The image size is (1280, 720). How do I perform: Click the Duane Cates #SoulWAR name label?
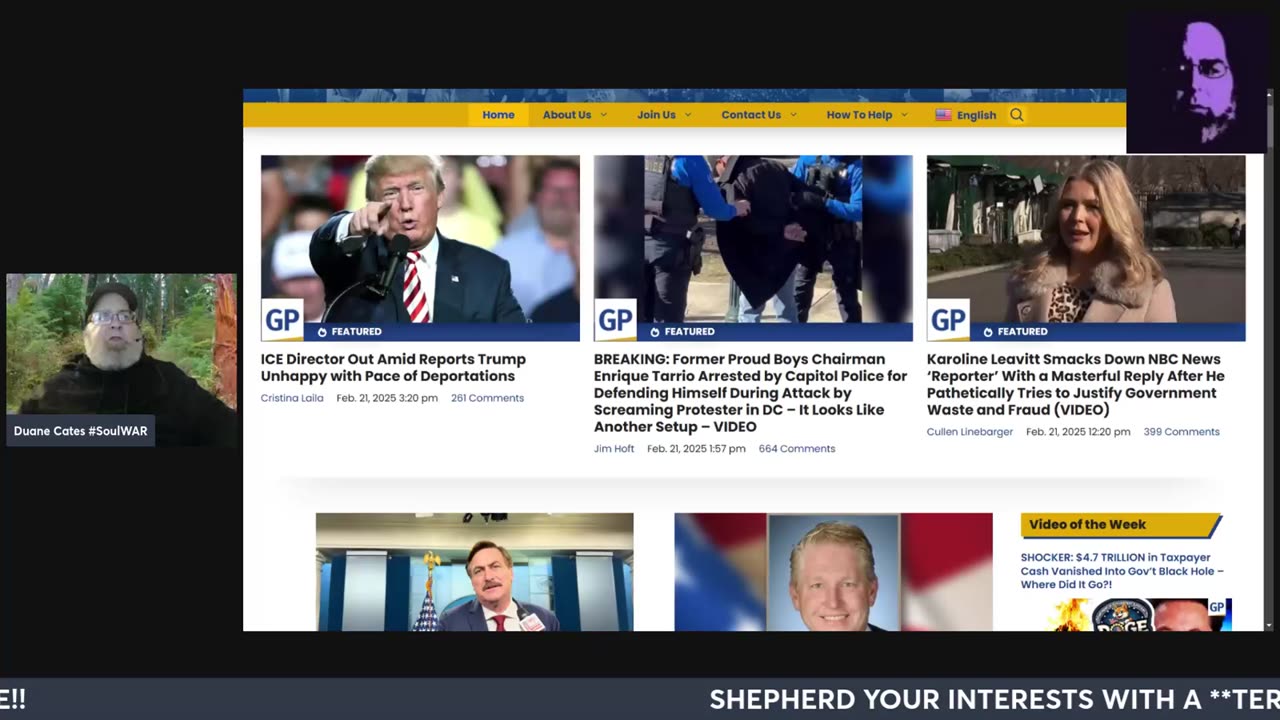pos(80,431)
